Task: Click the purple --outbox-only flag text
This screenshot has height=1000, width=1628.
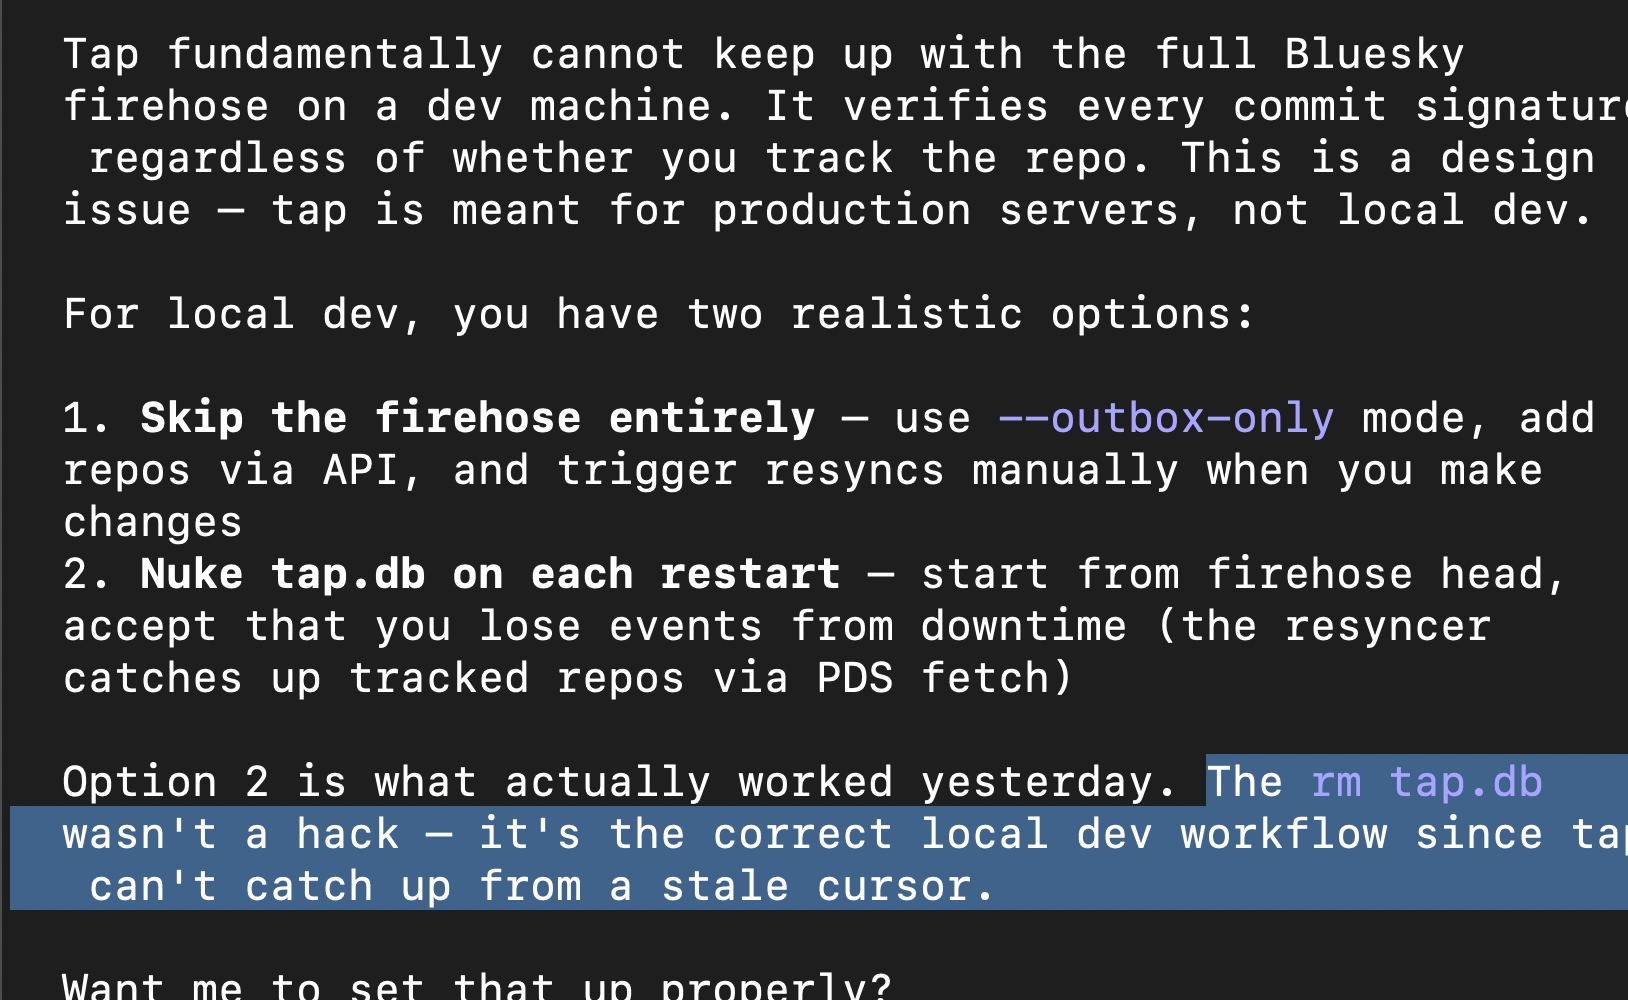Action: 1166,418
